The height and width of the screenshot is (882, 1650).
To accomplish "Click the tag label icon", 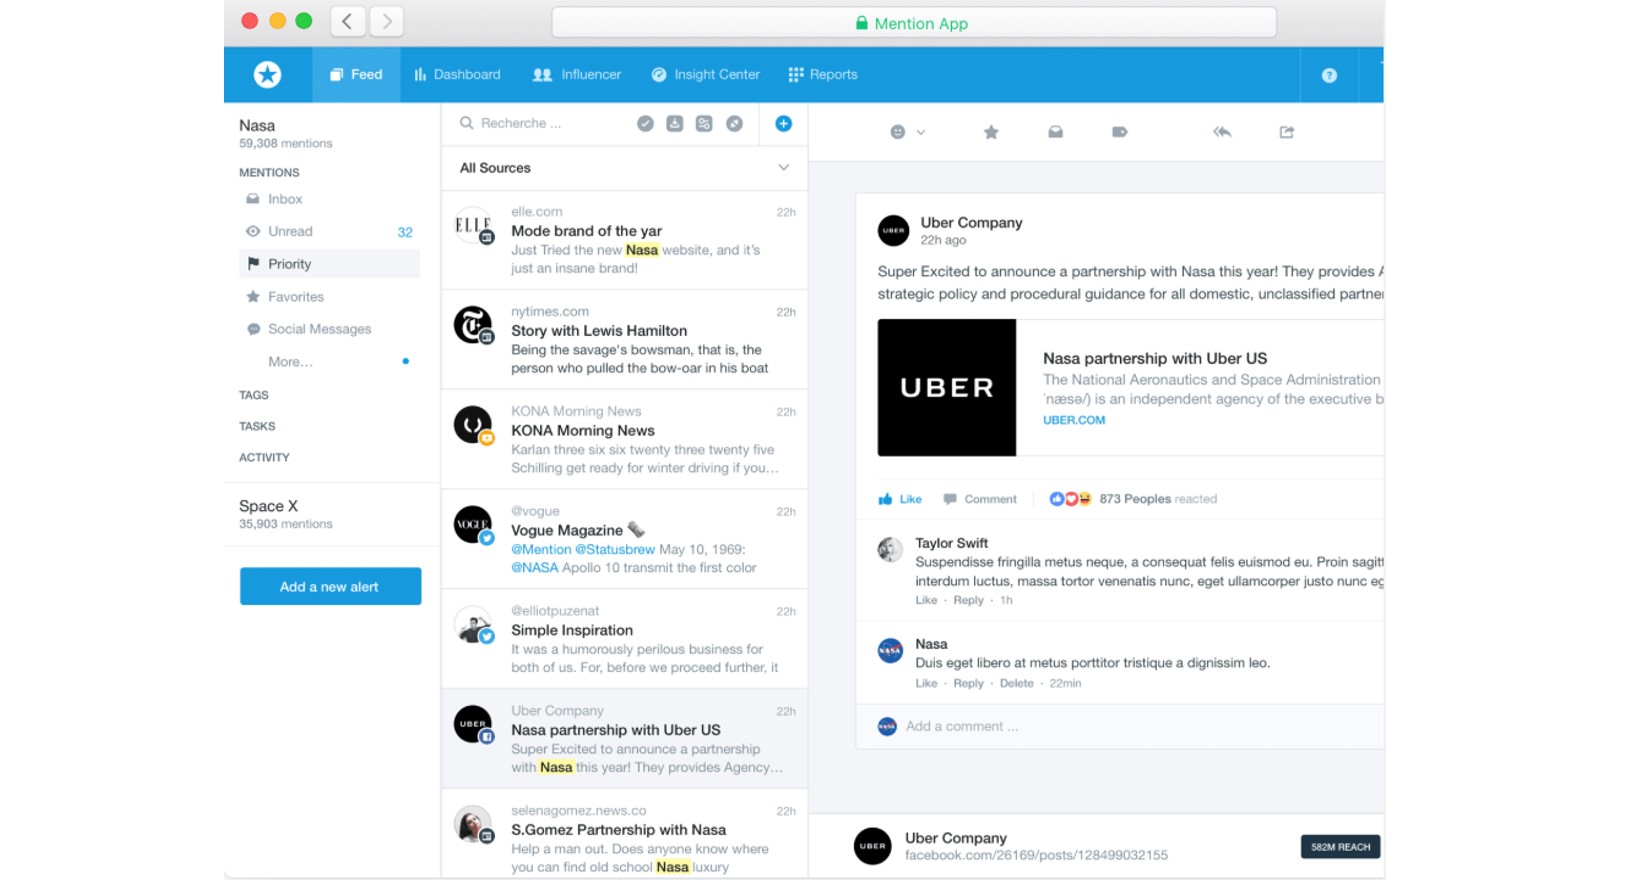I will coord(1119,132).
